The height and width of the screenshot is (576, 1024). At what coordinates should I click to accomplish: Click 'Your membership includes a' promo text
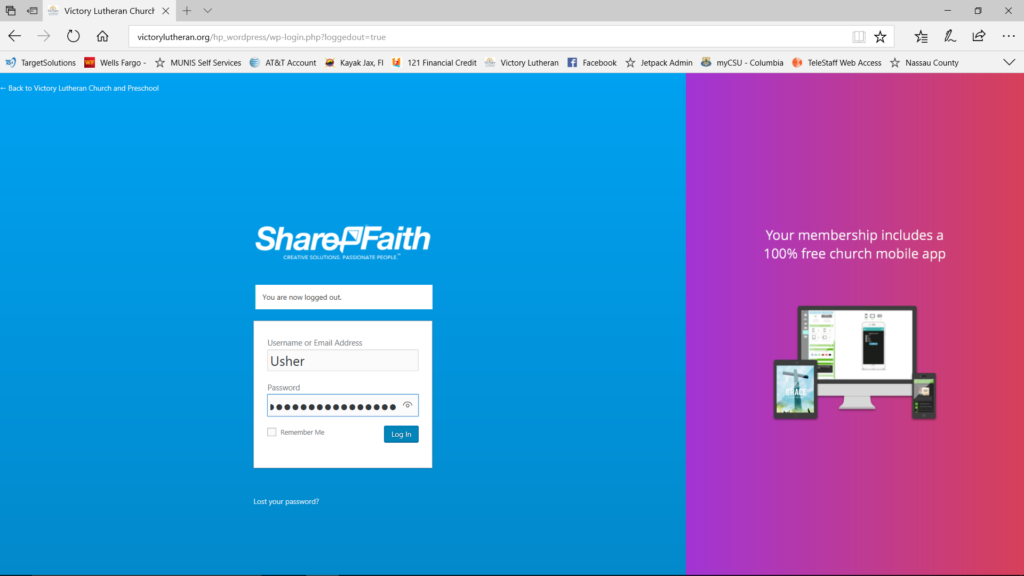tap(854, 235)
